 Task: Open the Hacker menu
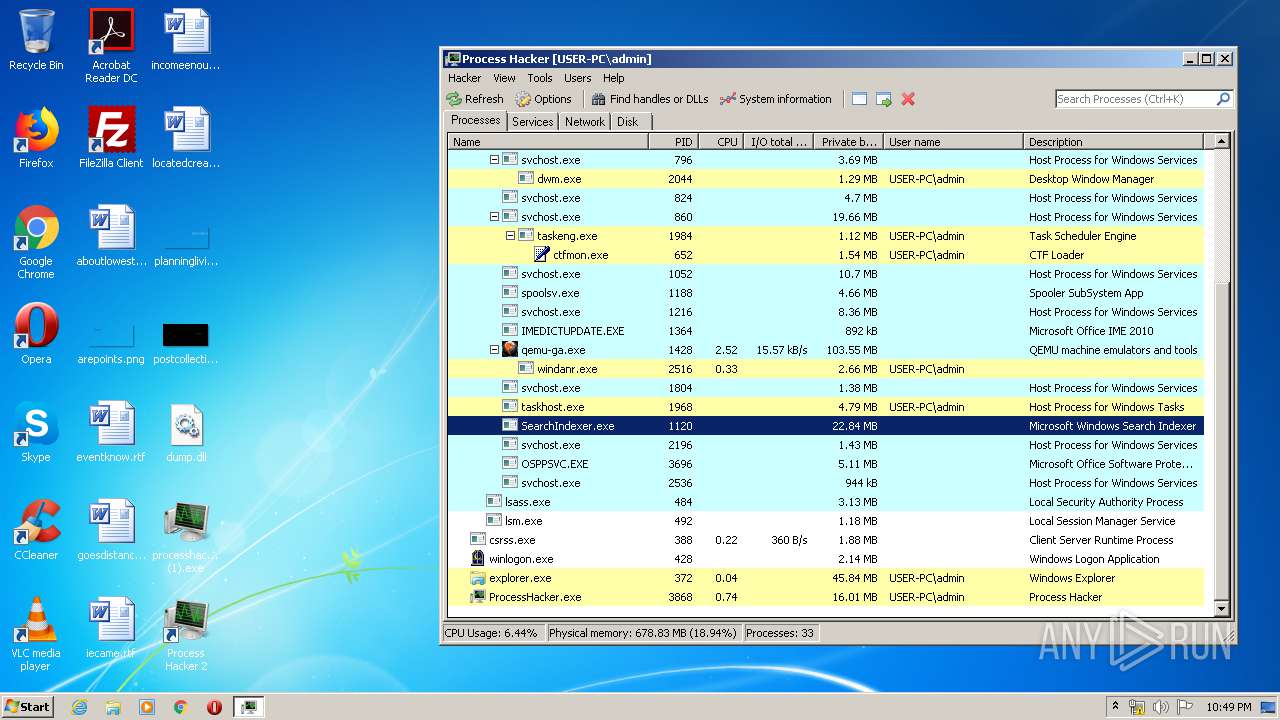[x=464, y=78]
